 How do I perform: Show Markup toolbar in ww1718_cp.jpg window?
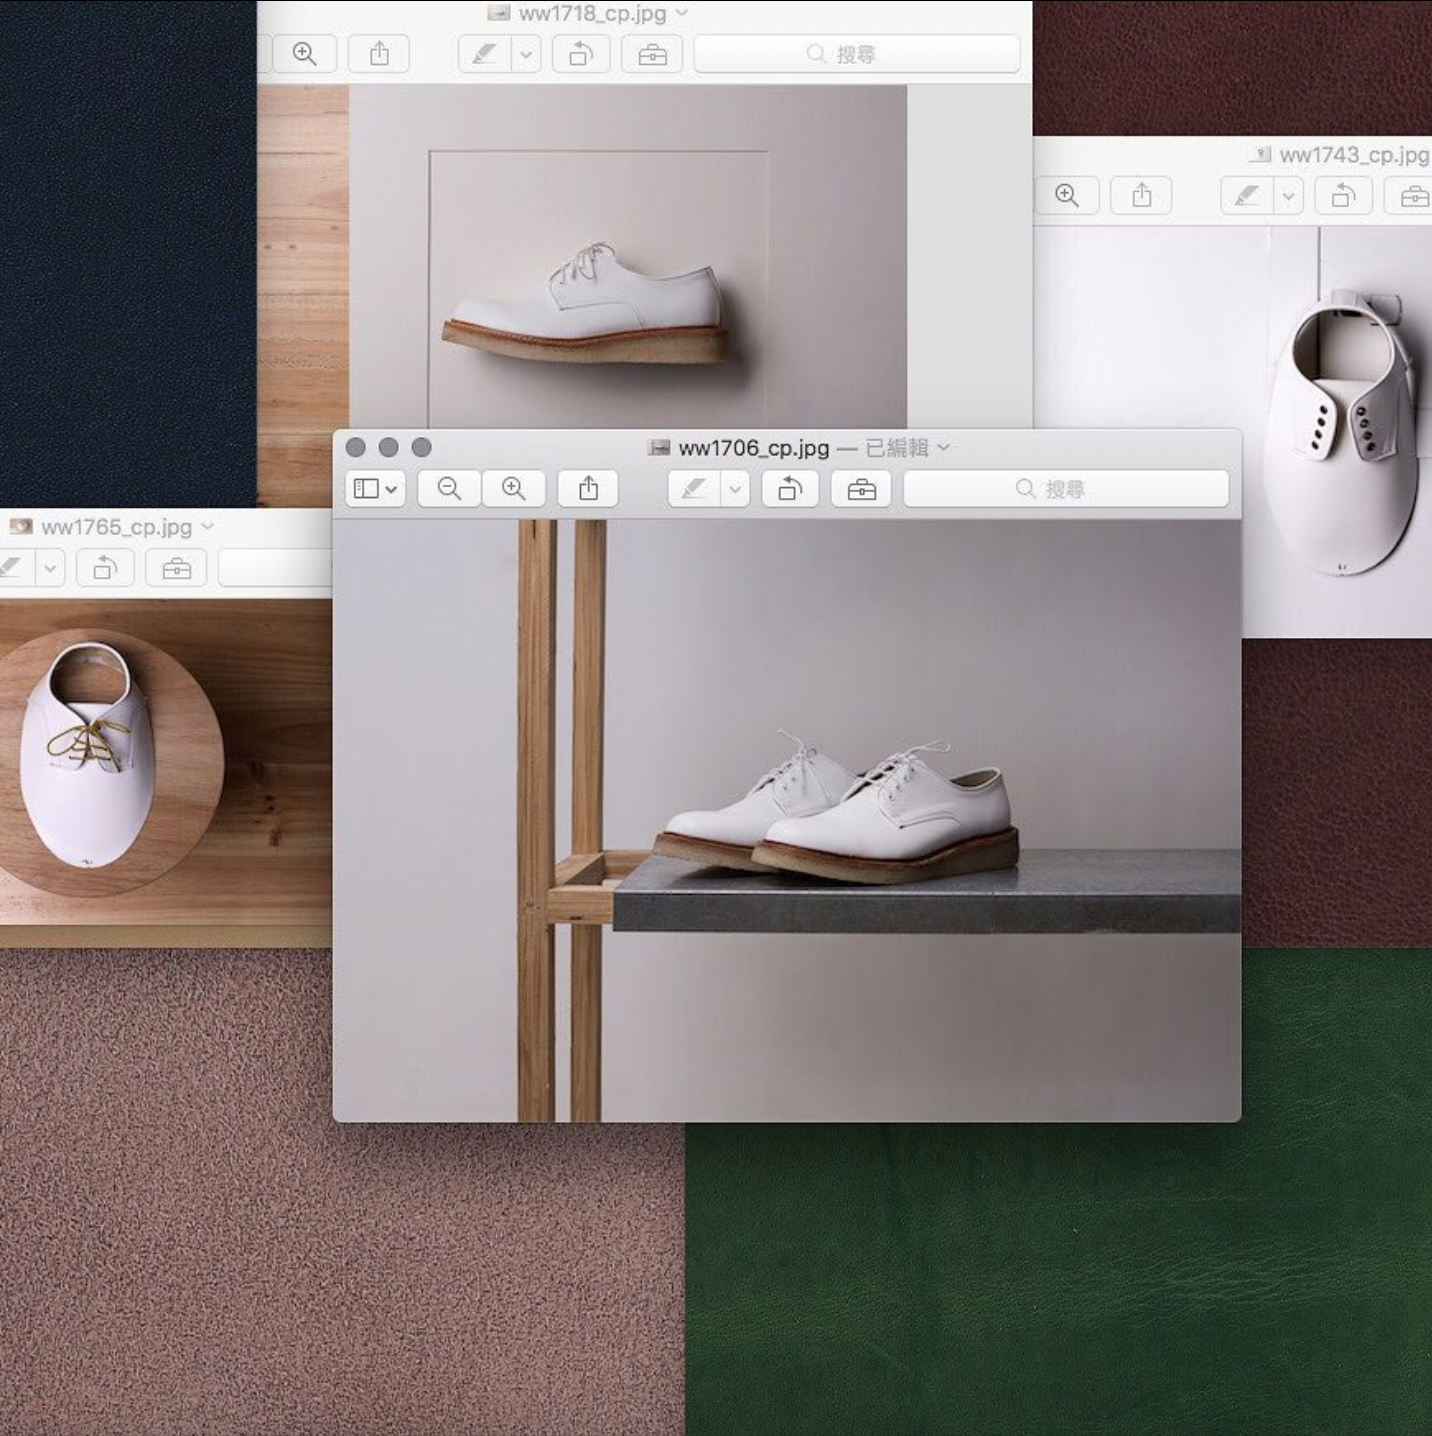coord(652,54)
